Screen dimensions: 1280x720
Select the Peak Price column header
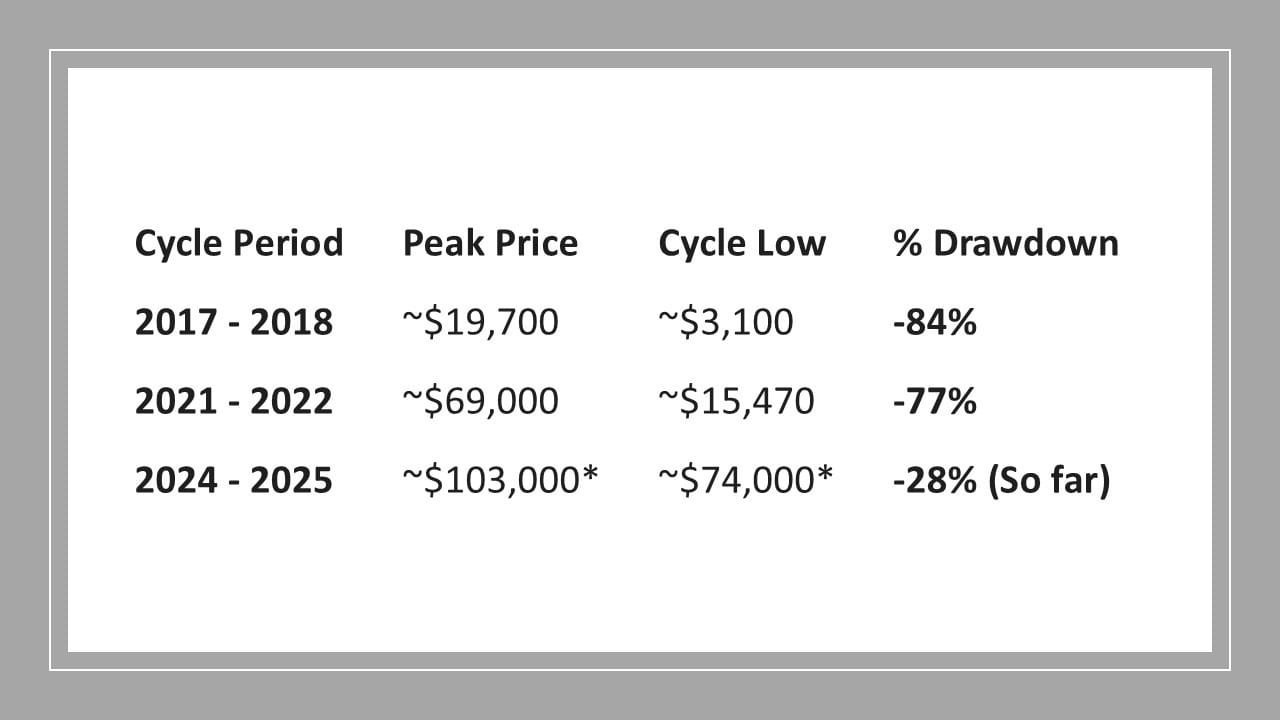[490, 243]
